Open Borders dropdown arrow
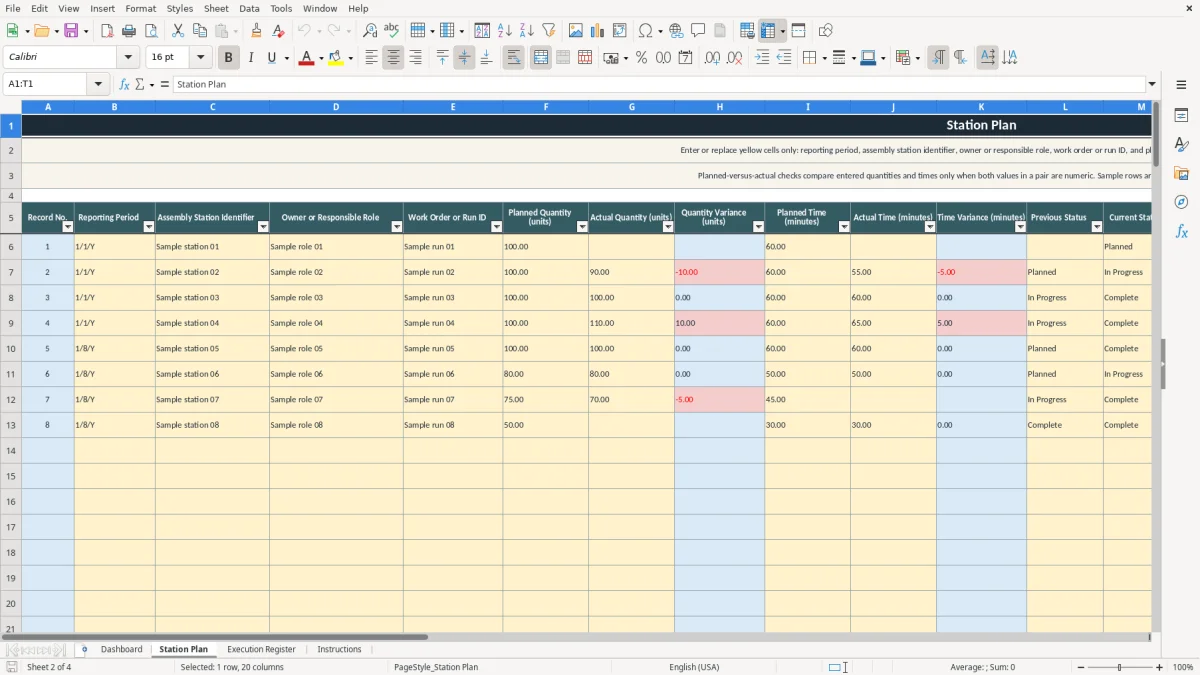 tap(823, 58)
